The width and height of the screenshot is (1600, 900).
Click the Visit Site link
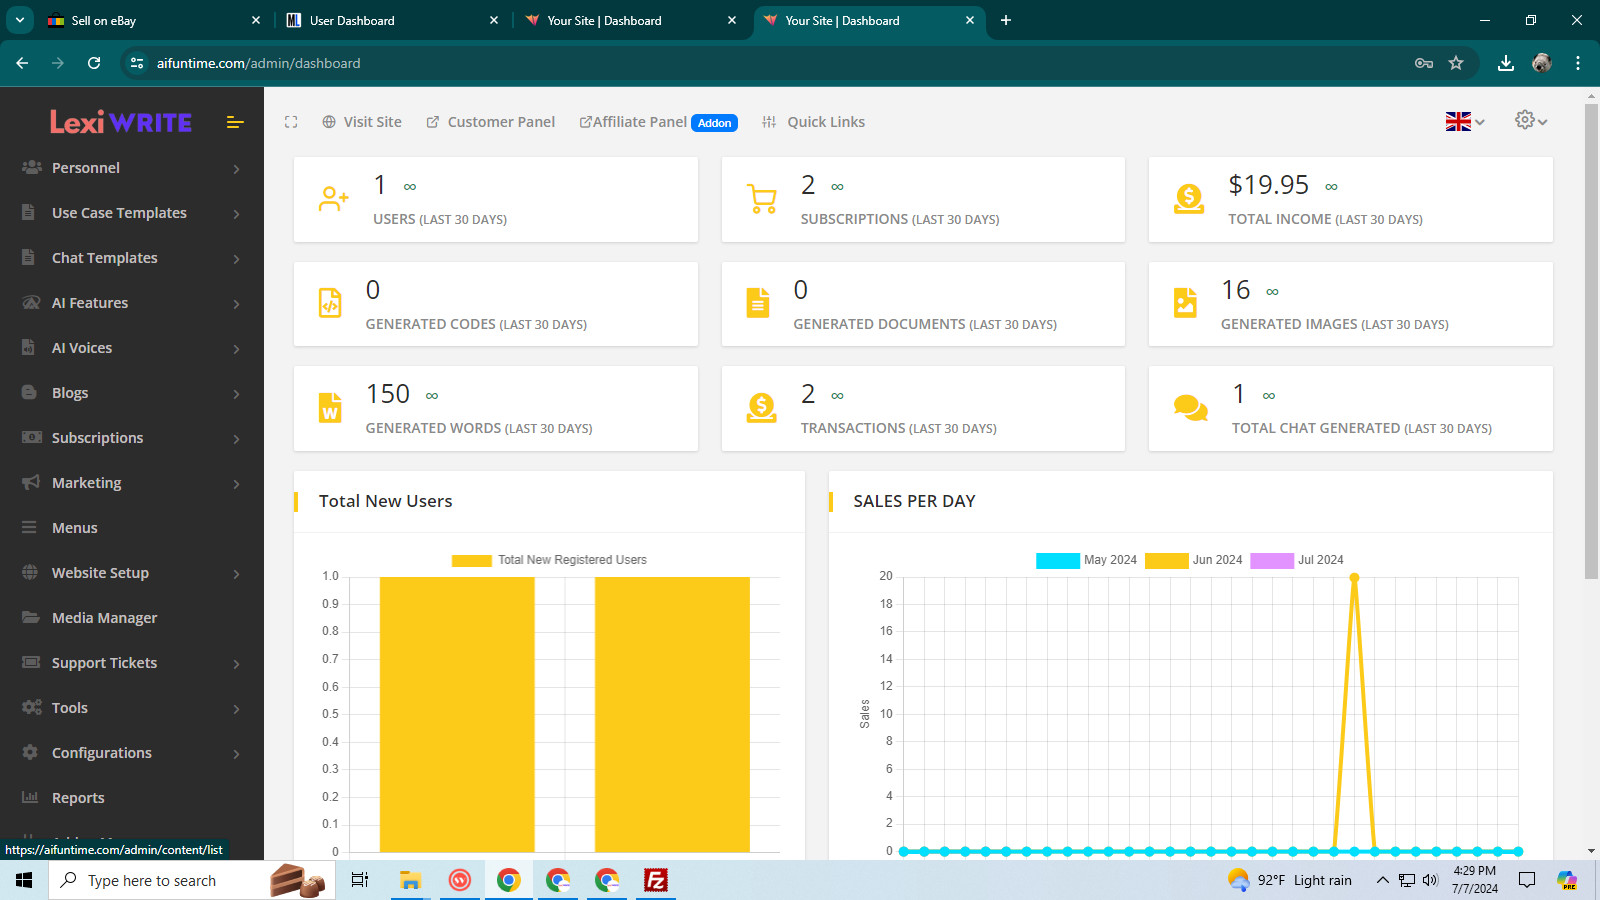tap(362, 122)
